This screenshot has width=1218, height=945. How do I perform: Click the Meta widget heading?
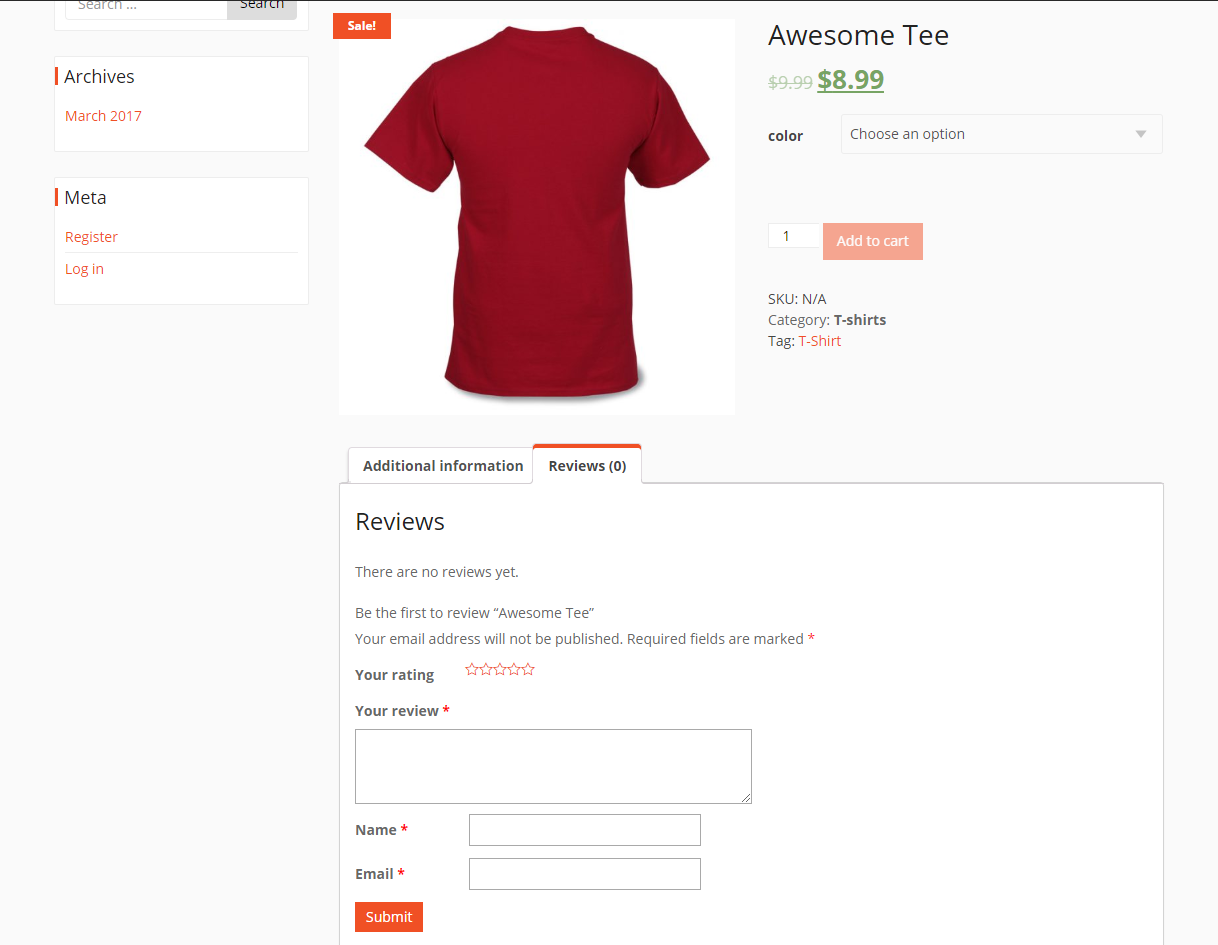(85, 198)
